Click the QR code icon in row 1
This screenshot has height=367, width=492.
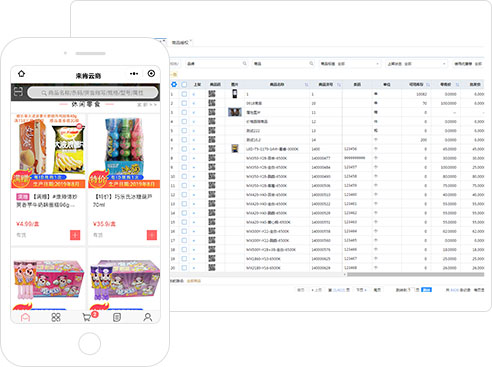212,94
